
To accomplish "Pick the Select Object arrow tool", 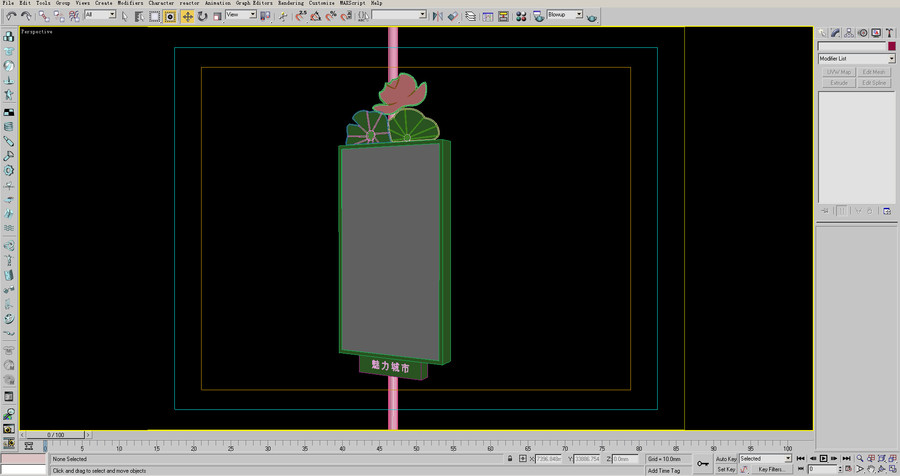I will pyautogui.click(x=125, y=16).
